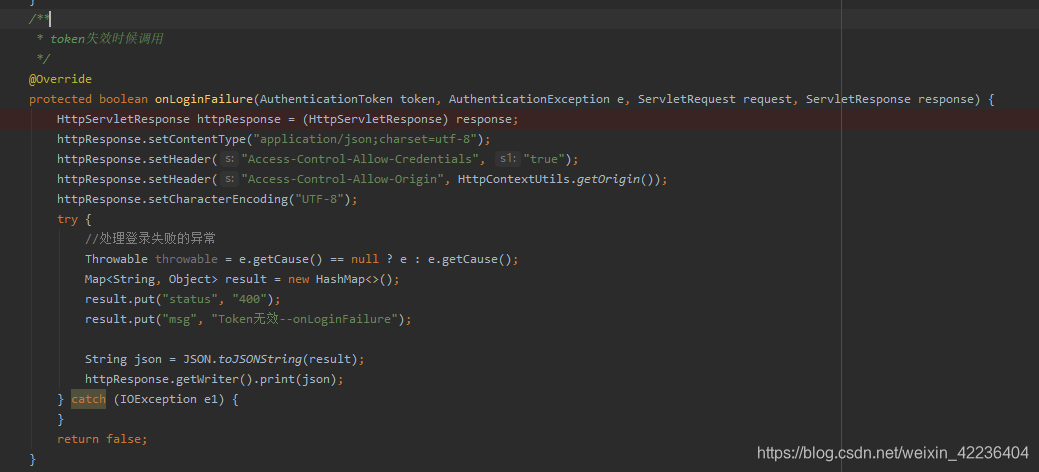Screen dimensions: 1039x472
Task: Click the @Override annotation
Action: [x=60, y=80]
